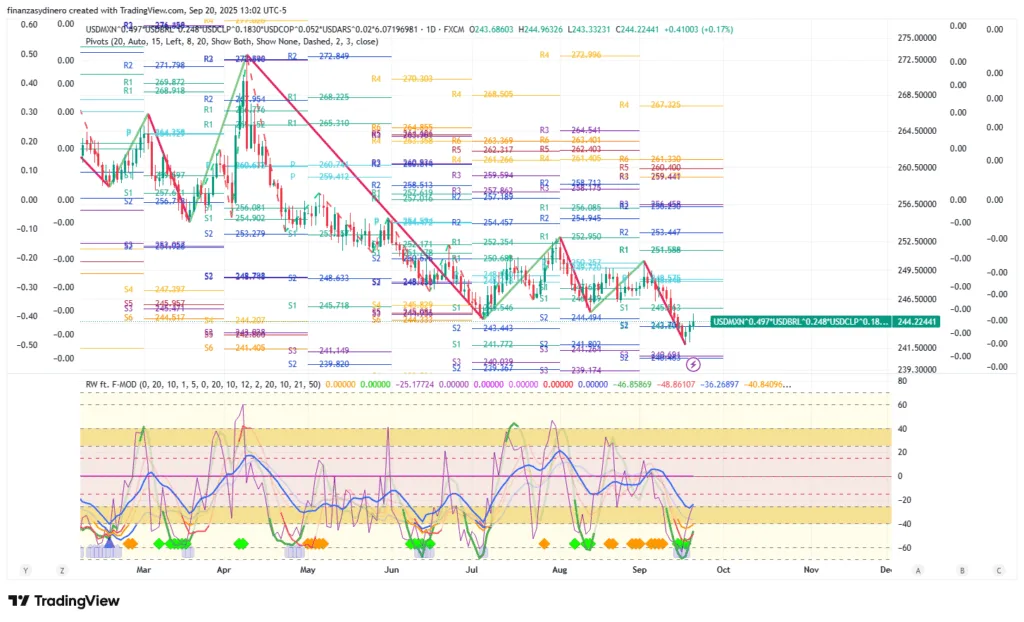Click the open value O243.68603
The height and width of the screenshot is (622, 1024).
(x=491, y=29)
